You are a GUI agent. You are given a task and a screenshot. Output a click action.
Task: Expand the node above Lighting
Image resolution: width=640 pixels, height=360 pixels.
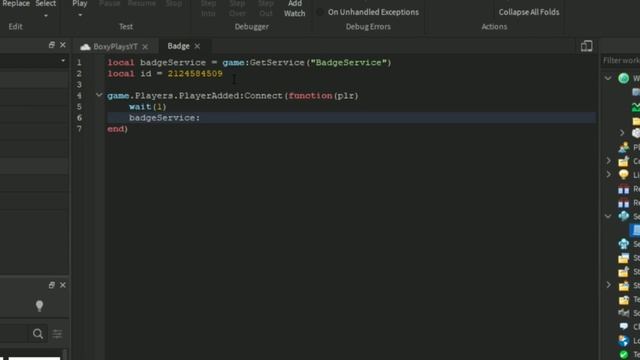click(x=609, y=161)
